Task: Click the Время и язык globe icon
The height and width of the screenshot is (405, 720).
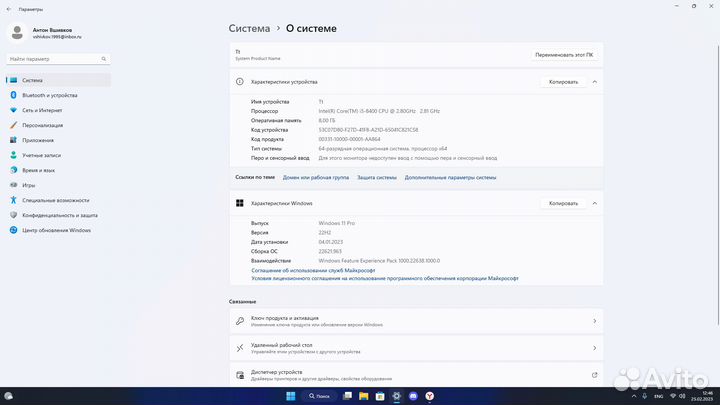Action: click(x=13, y=170)
